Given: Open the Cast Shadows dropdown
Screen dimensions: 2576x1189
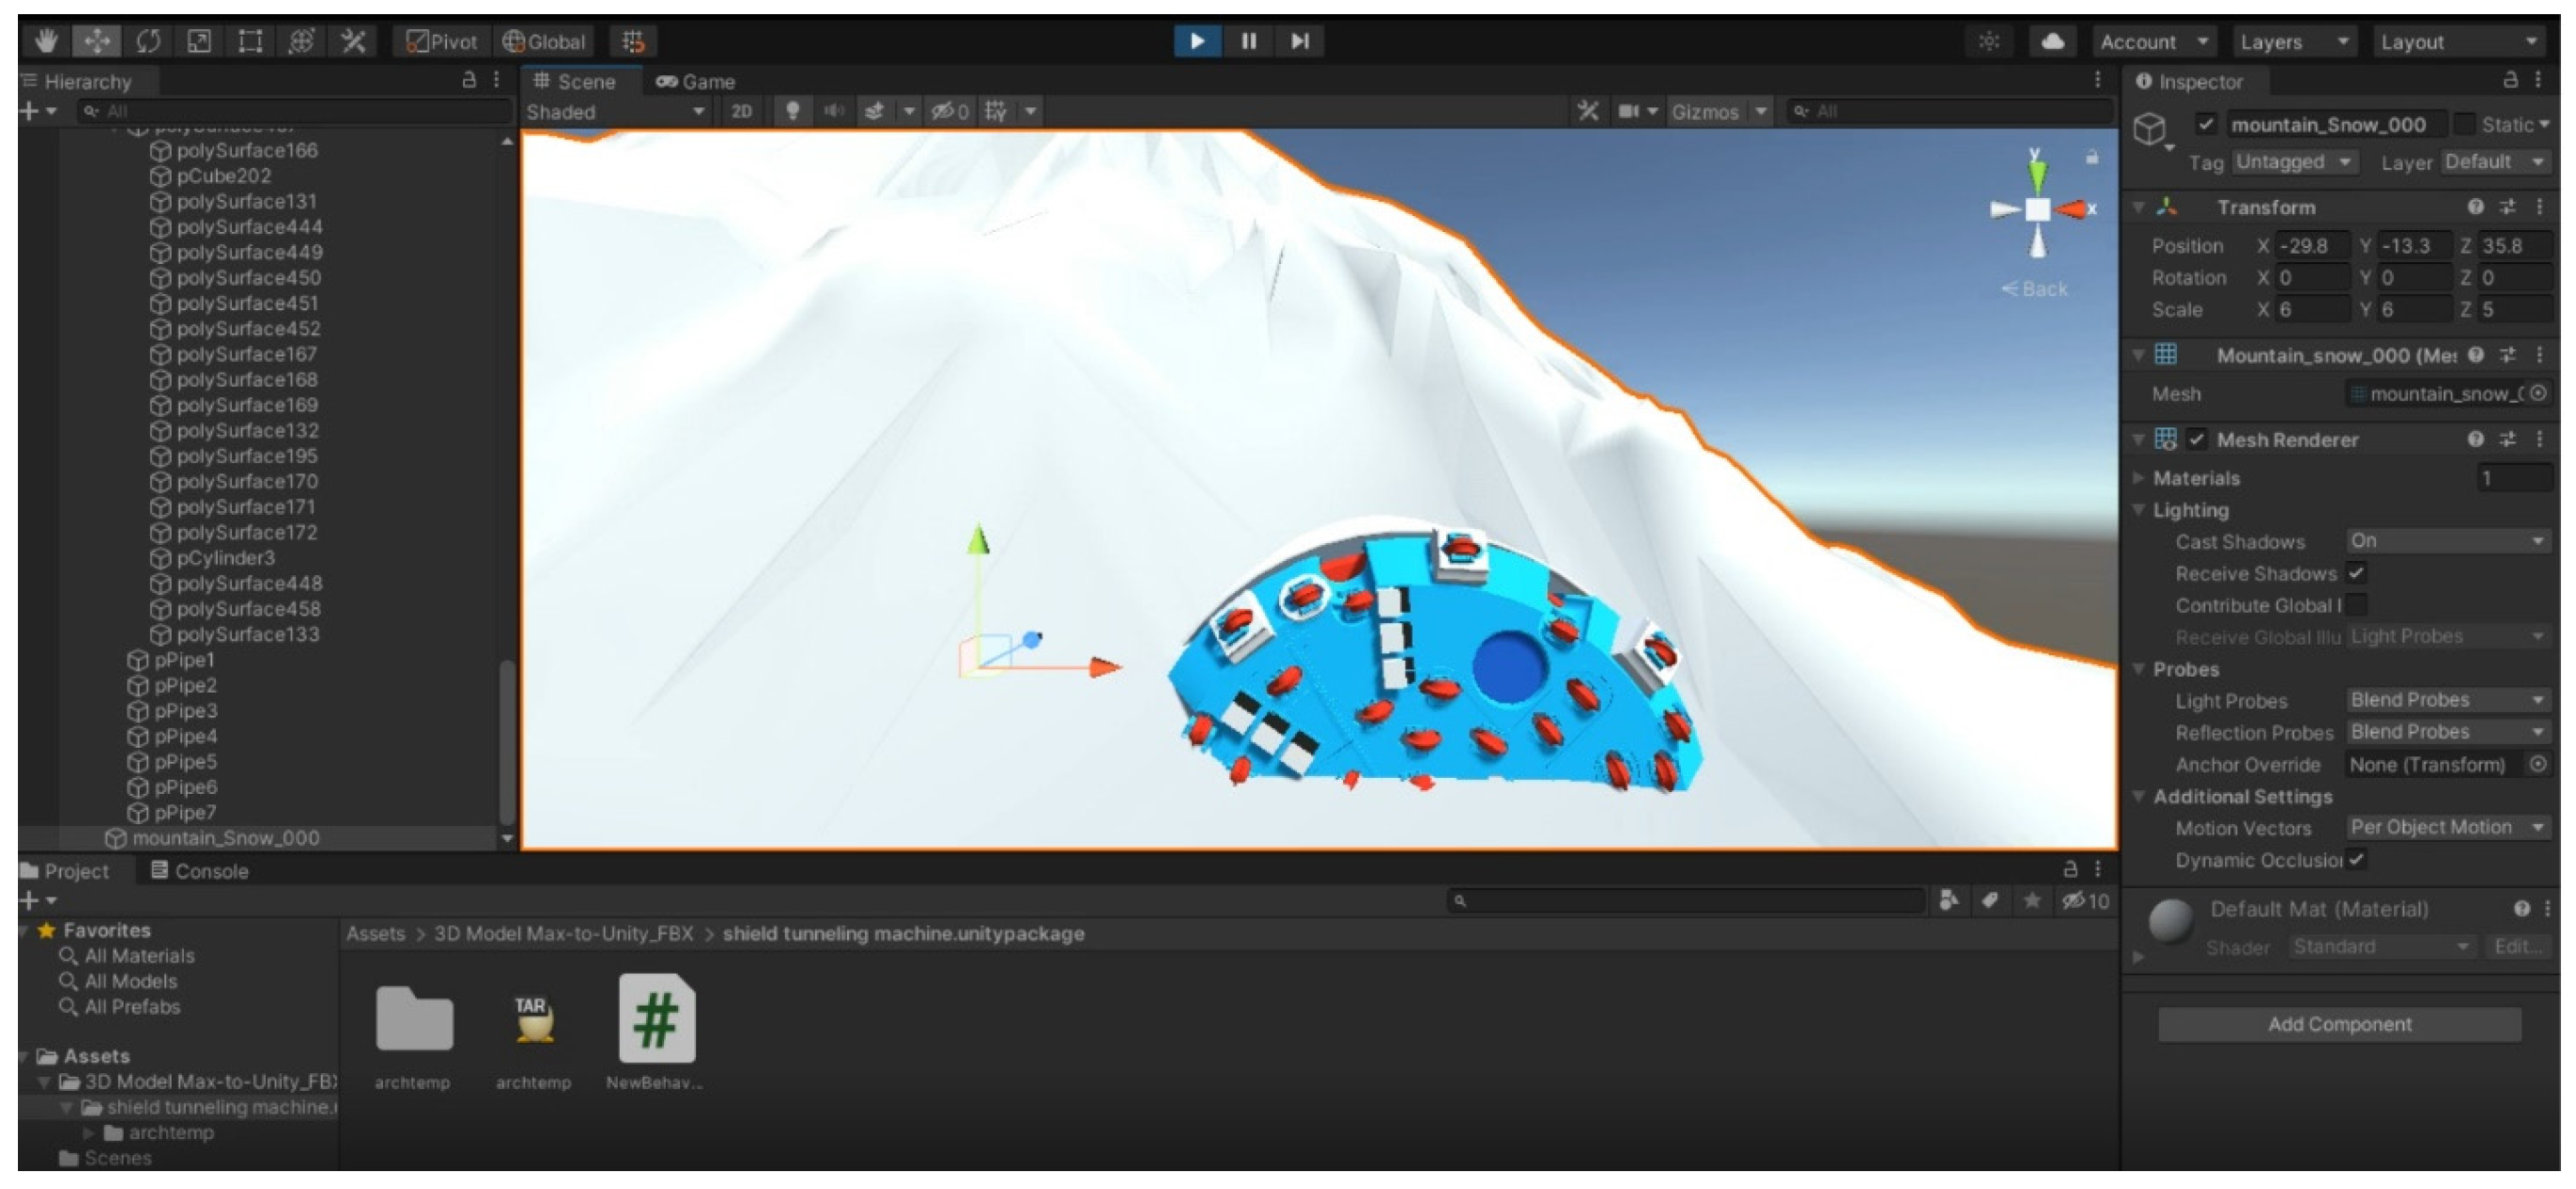Looking at the screenshot, I should [2446, 541].
